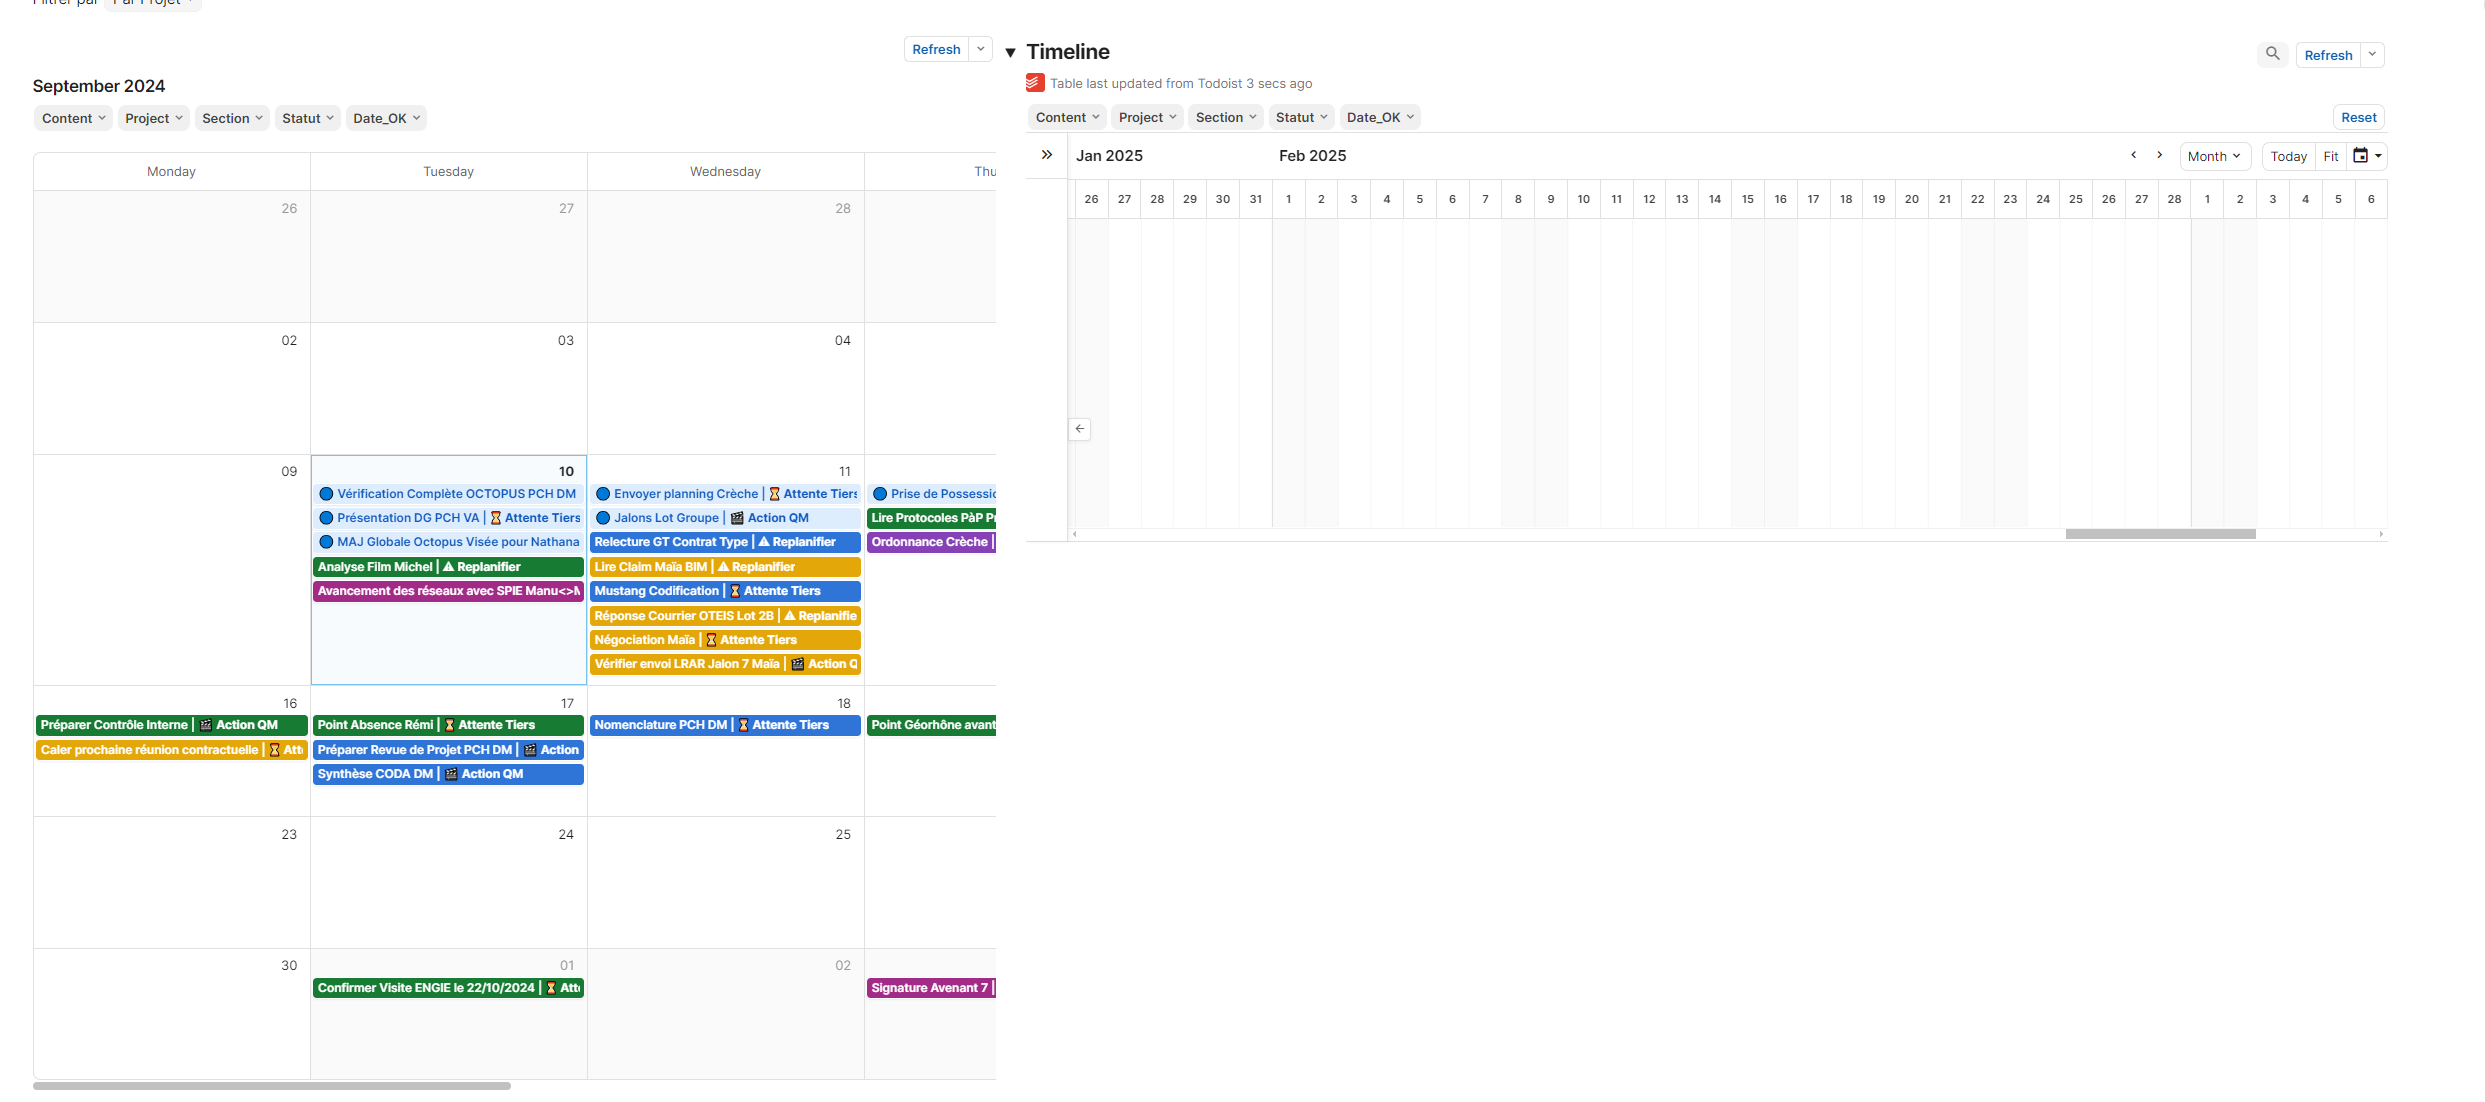Expand timeline sidebar with double-chevron icon
Viewport: 2485px width, 1102px height.
(x=1046, y=155)
